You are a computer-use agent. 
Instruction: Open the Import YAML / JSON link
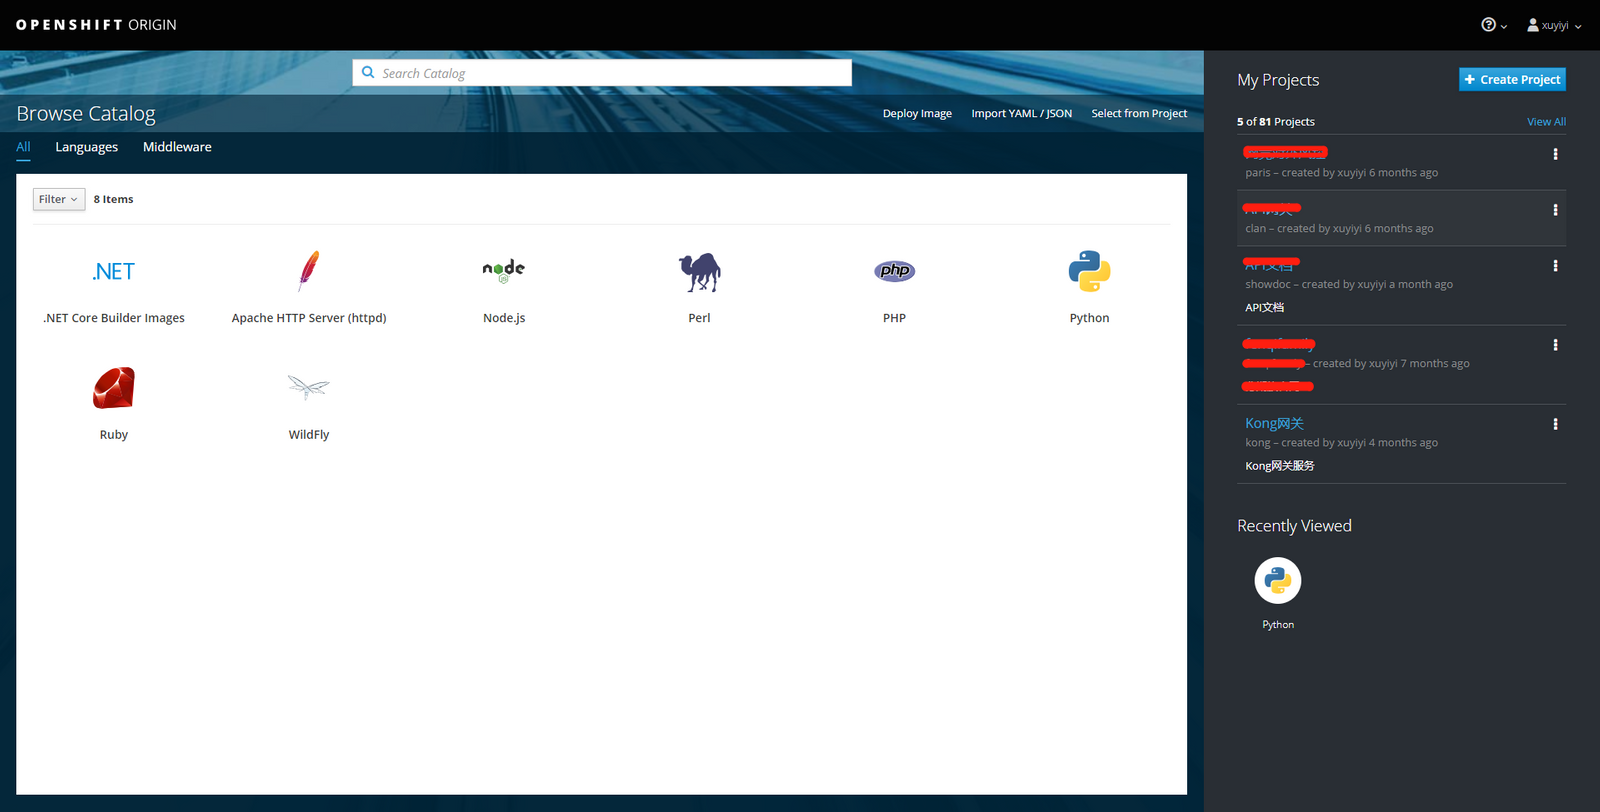[x=1021, y=114]
